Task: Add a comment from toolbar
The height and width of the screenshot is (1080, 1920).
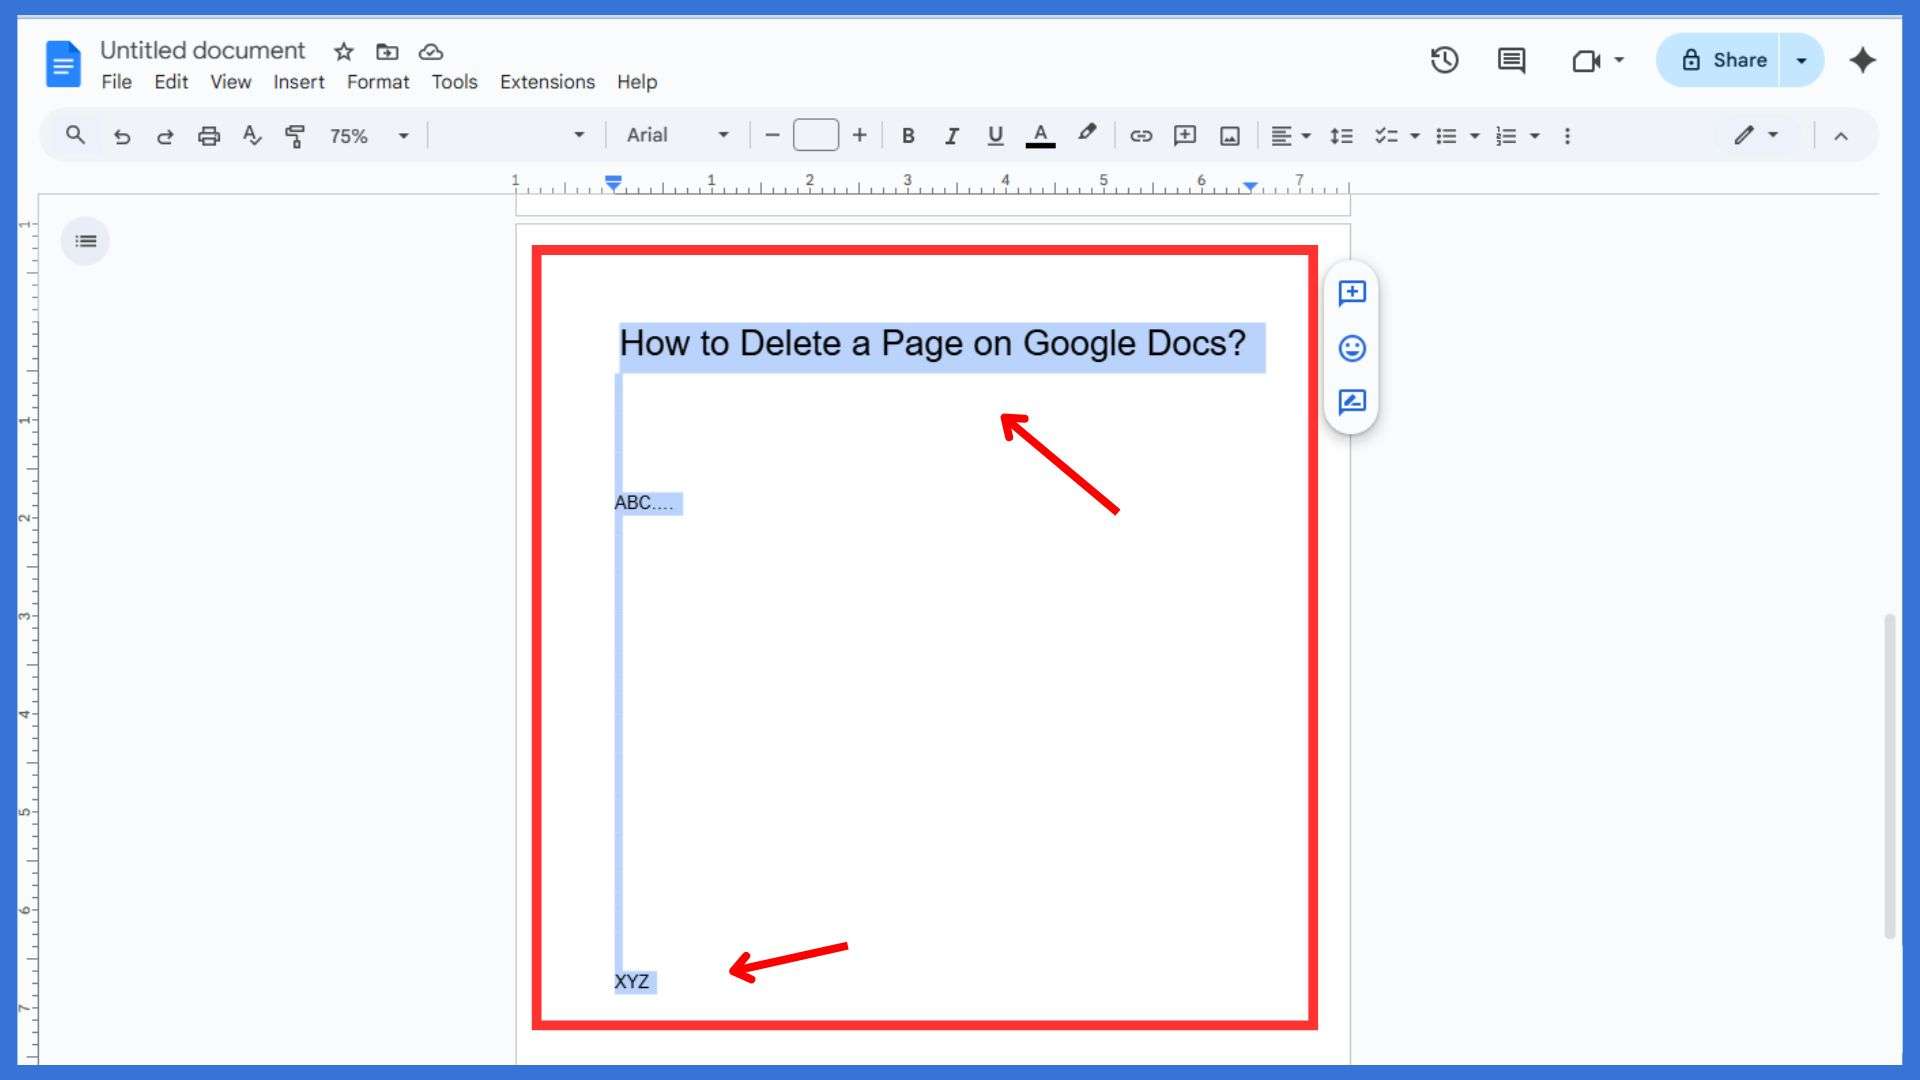Action: (x=1185, y=136)
